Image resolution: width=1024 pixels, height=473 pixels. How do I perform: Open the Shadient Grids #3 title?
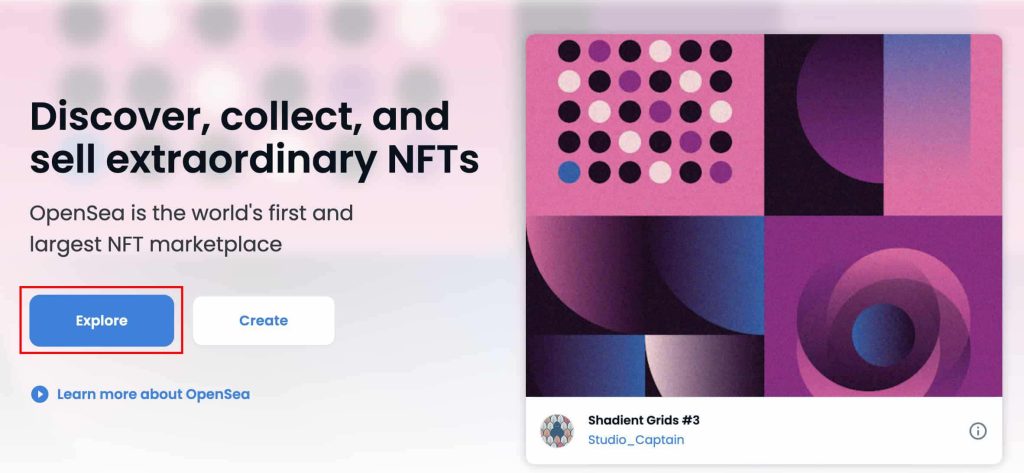(643, 421)
